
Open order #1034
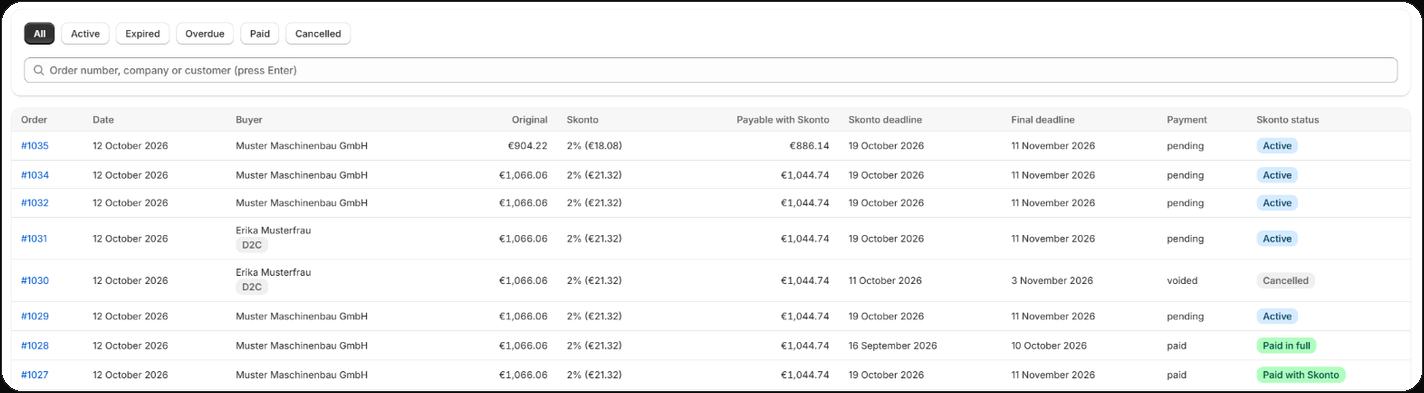coord(35,175)
